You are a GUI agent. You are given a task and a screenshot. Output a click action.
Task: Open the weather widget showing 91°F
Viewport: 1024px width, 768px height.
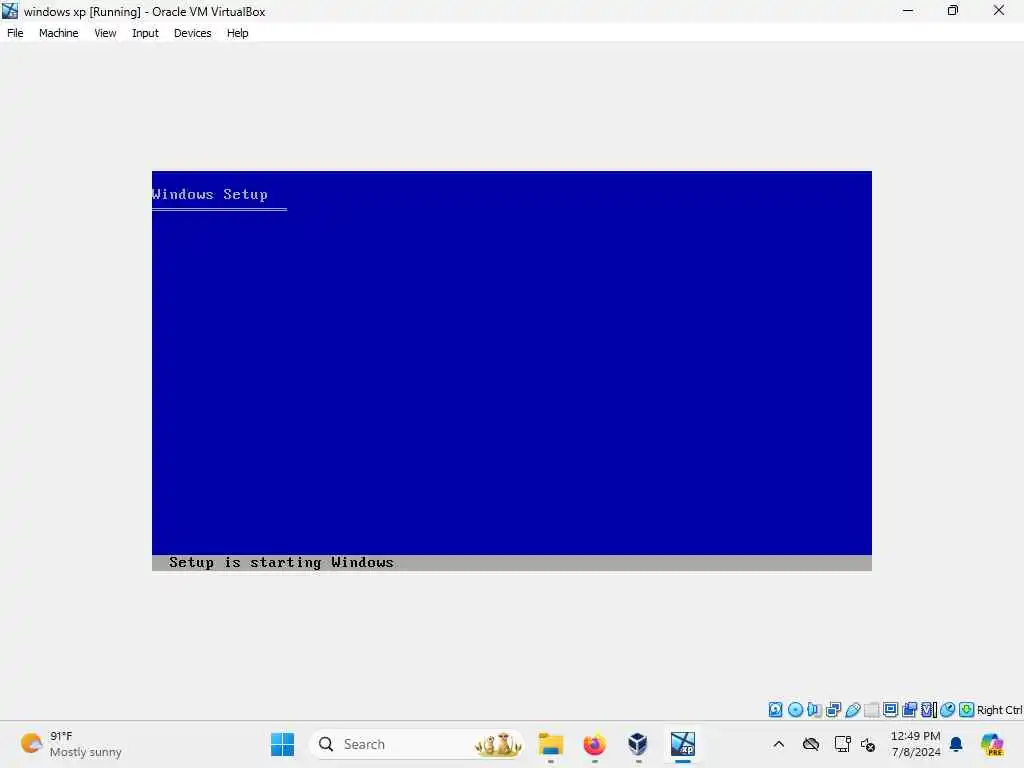coord(71,744)
